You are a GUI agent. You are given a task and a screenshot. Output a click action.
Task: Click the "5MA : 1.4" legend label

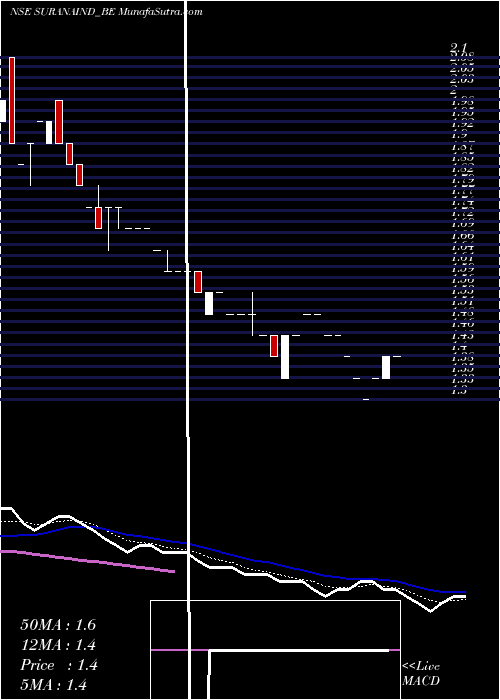[x=54, y=685]
